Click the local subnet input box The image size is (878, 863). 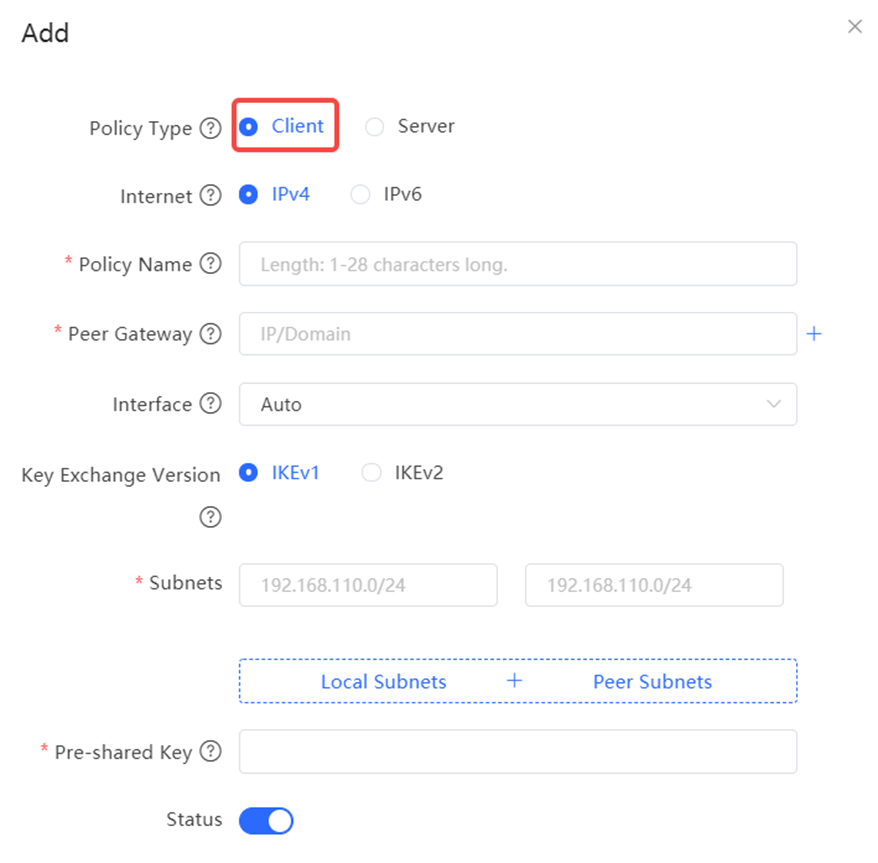point(368,585)
